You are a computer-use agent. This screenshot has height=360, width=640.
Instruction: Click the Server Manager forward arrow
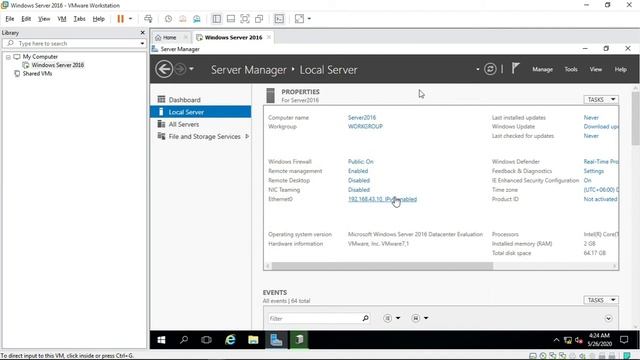click(x=180, y=69)
